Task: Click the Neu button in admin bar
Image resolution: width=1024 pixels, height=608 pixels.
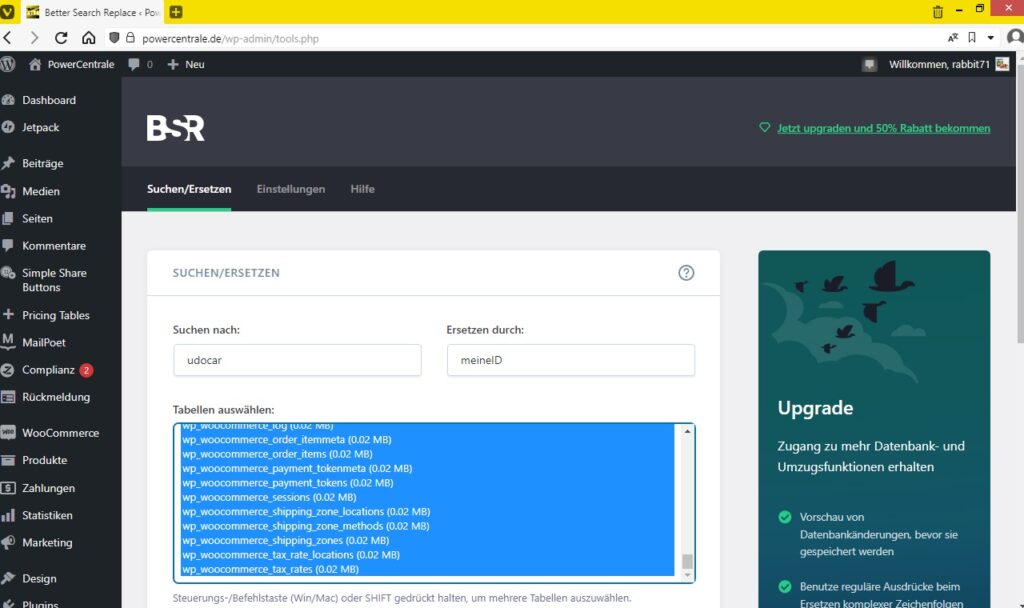Action: (186, 64)
